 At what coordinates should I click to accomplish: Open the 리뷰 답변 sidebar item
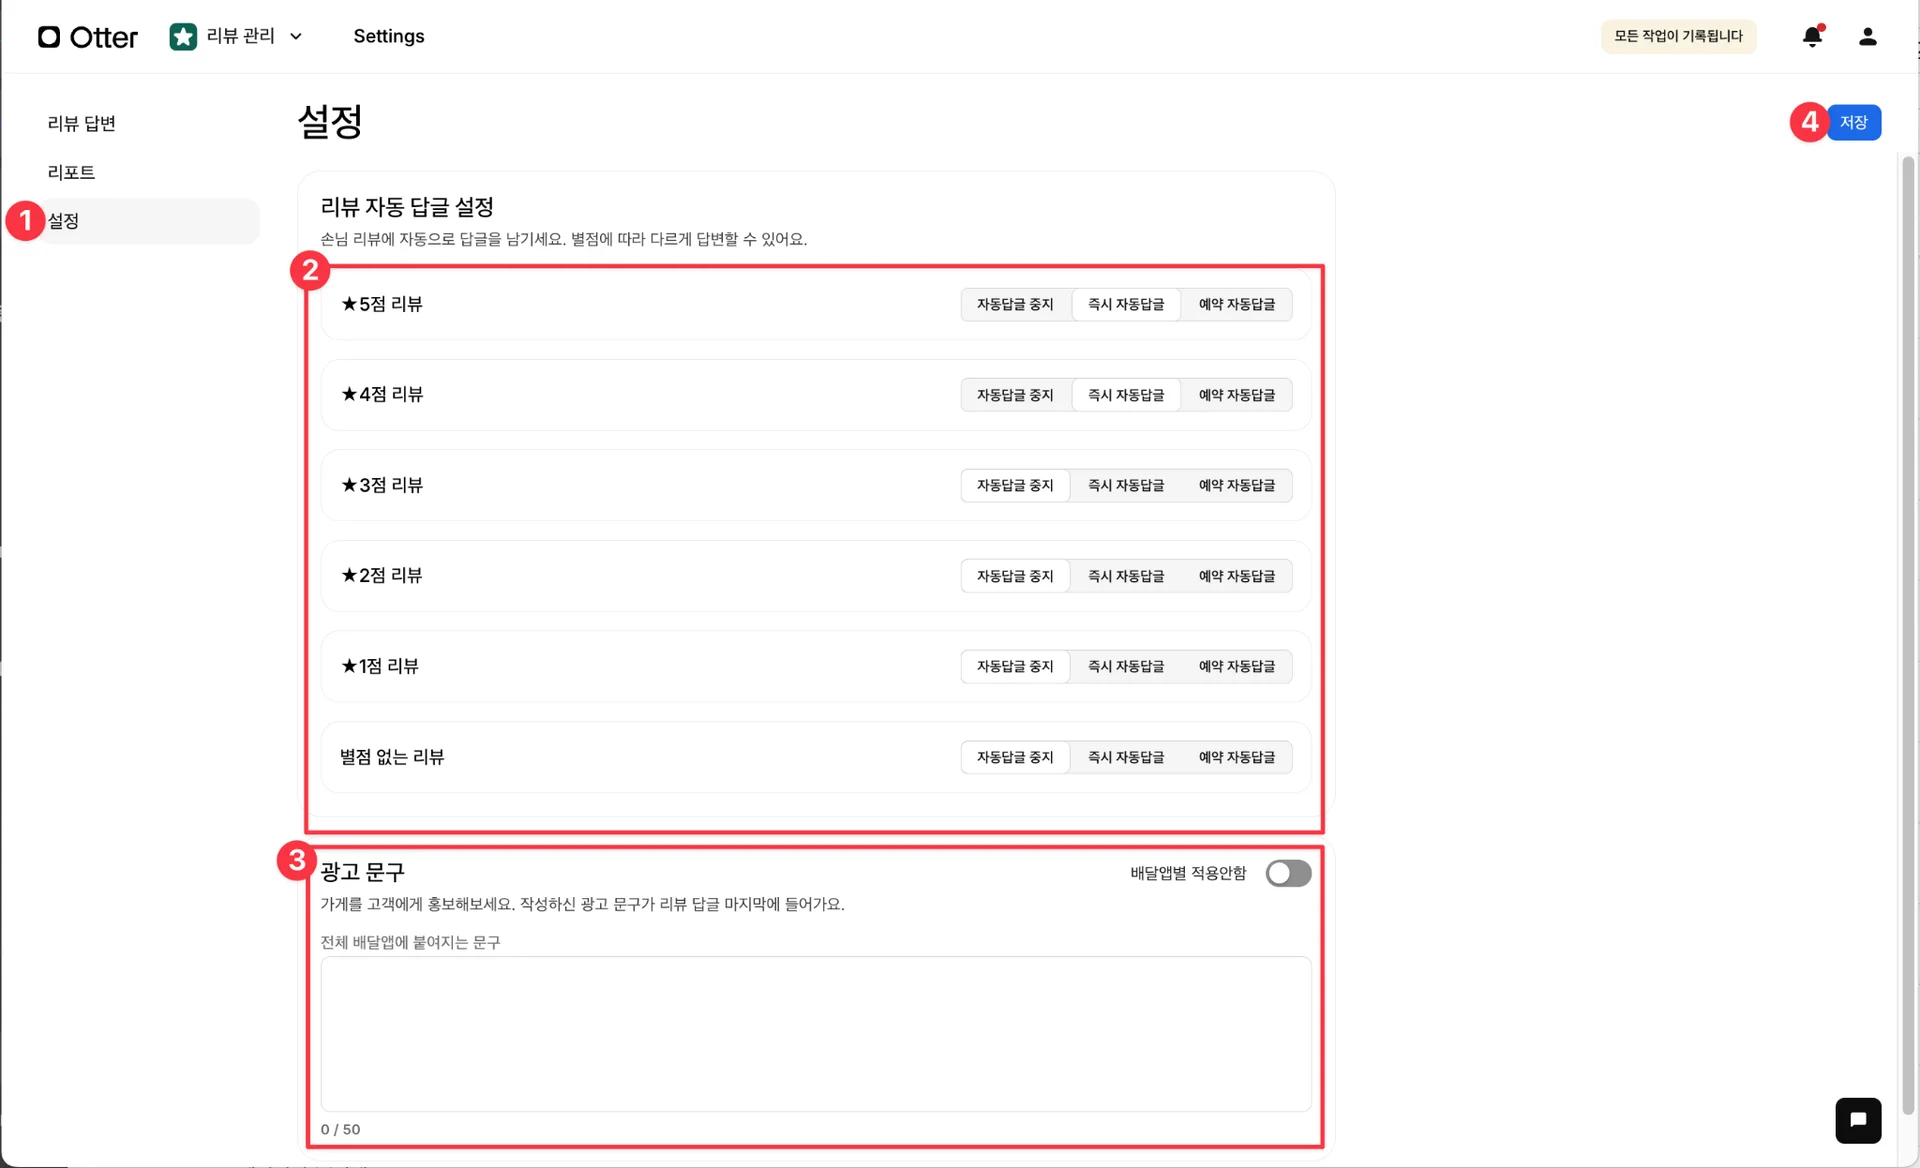click(x=82, y=123)
